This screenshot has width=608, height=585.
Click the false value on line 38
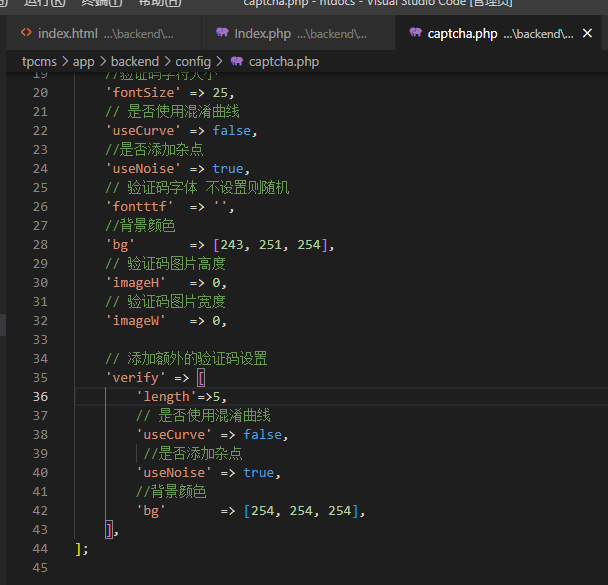point(262,435)
